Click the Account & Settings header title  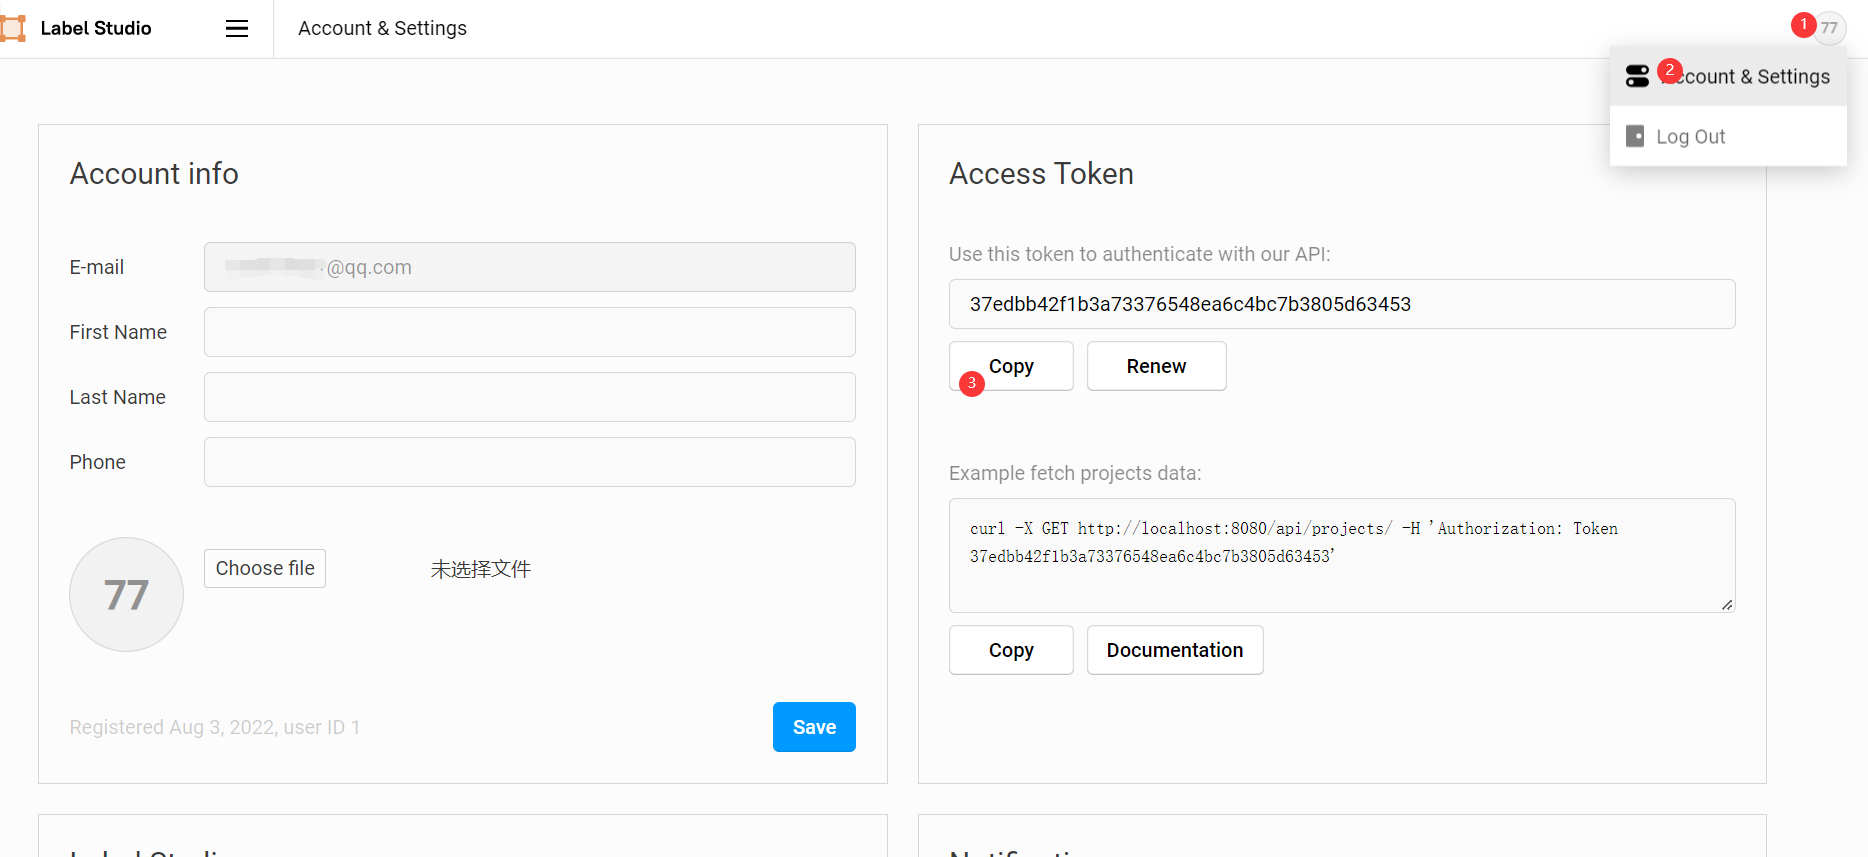click(x=382, y=28)
